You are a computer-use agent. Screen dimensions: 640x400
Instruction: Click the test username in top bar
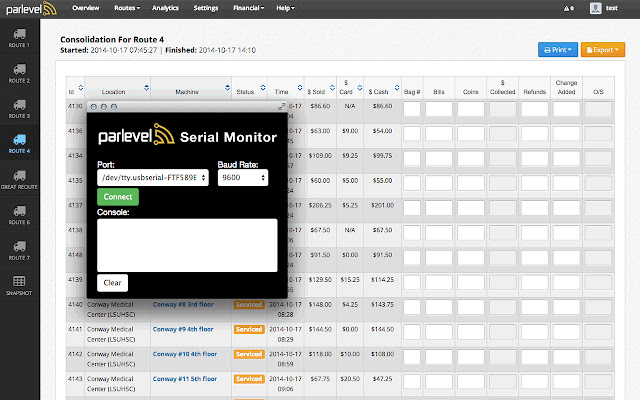coord(611,8)
